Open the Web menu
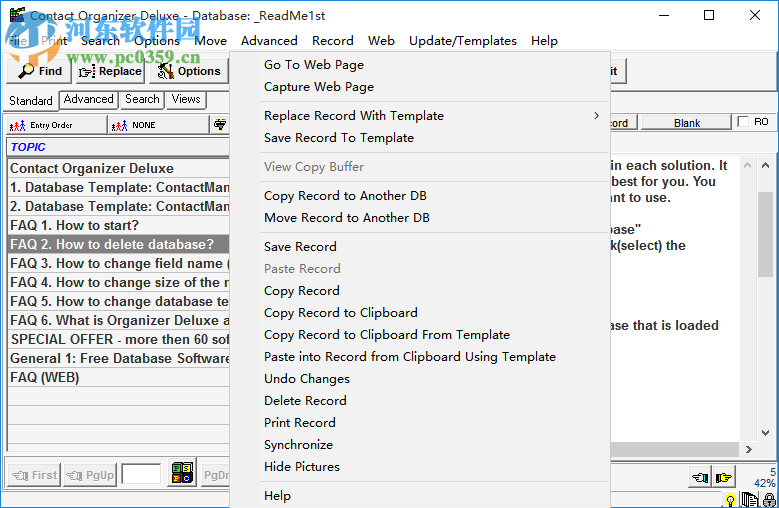This screenshot has width=779, height=508. tap(381, 41)
